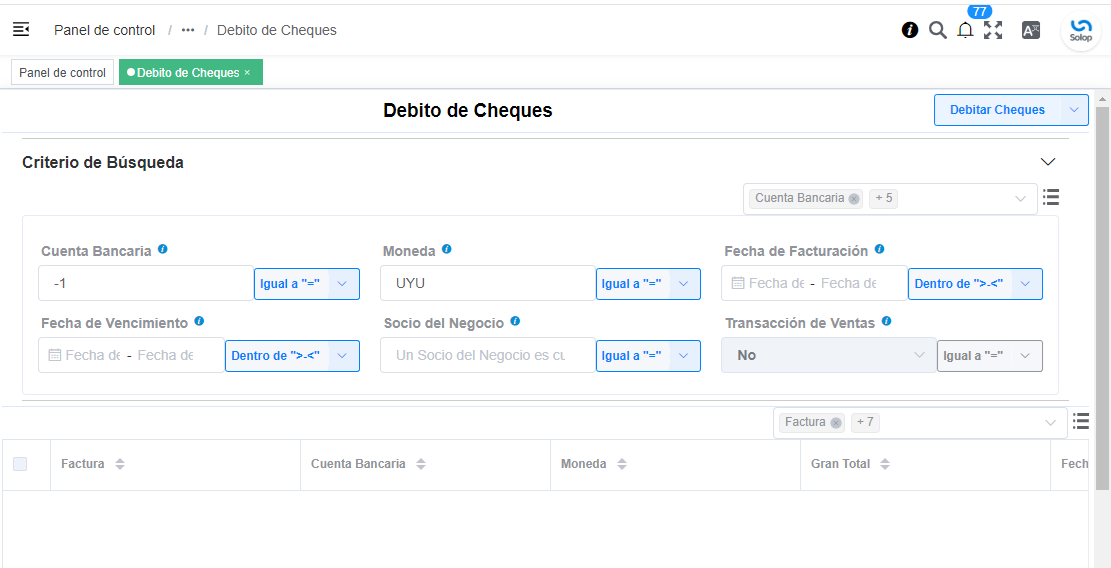Click the Moneda input field
This screenshot has height=568, width=1111.
click(487, 283)
